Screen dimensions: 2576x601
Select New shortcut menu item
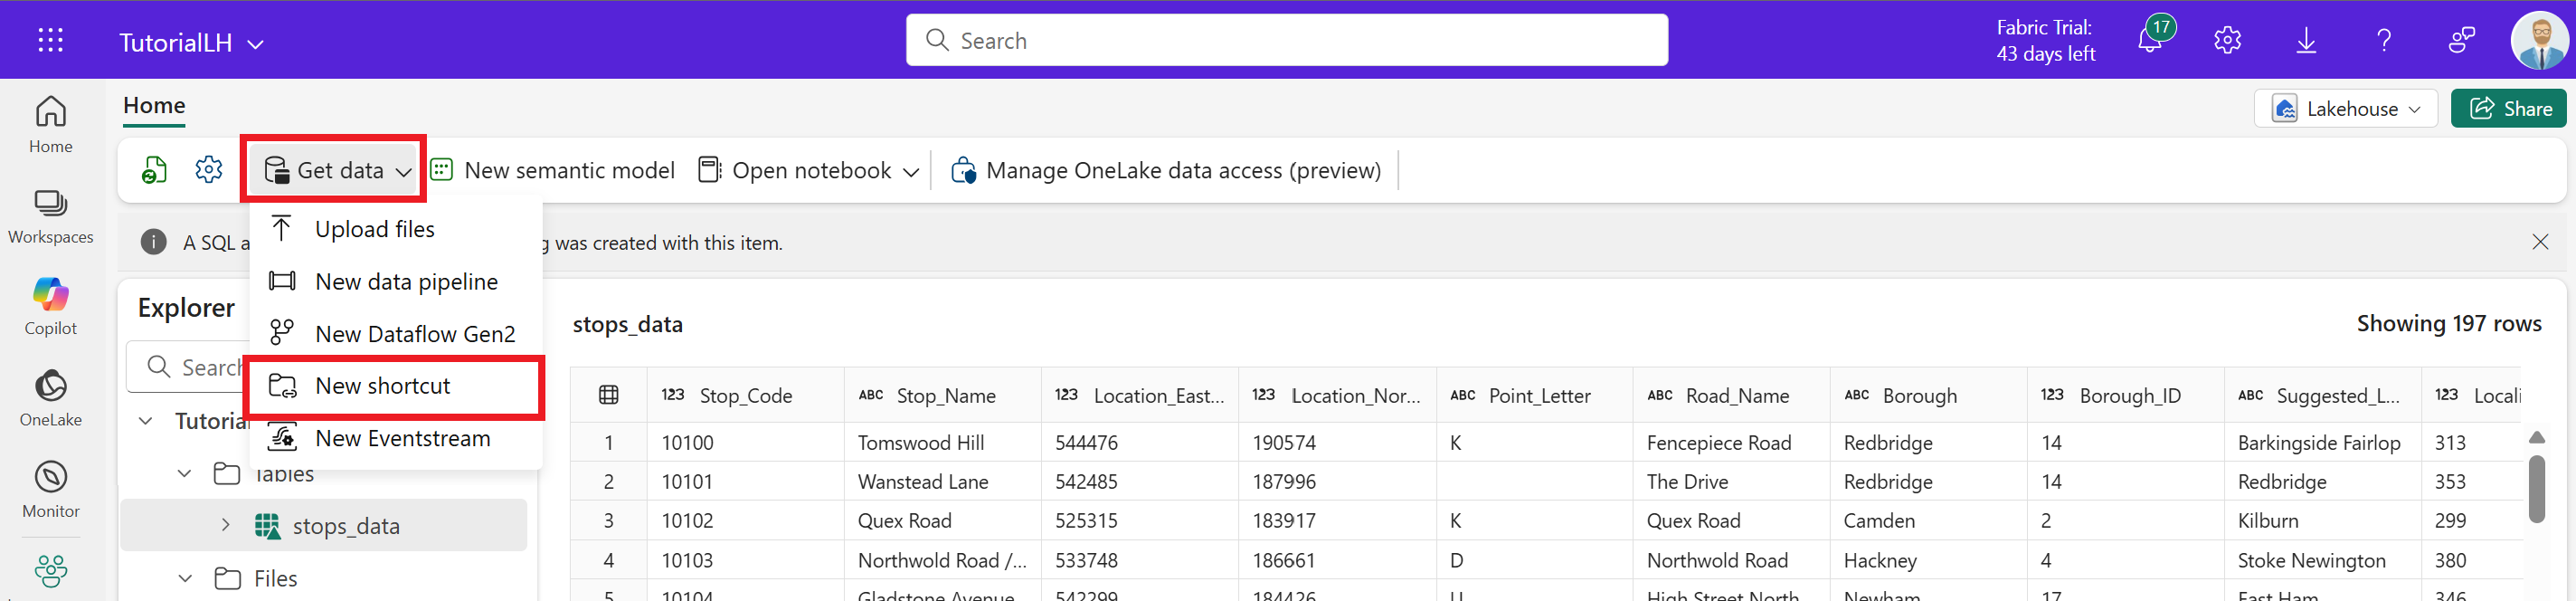pyautogui.click(x=395, y=386)
